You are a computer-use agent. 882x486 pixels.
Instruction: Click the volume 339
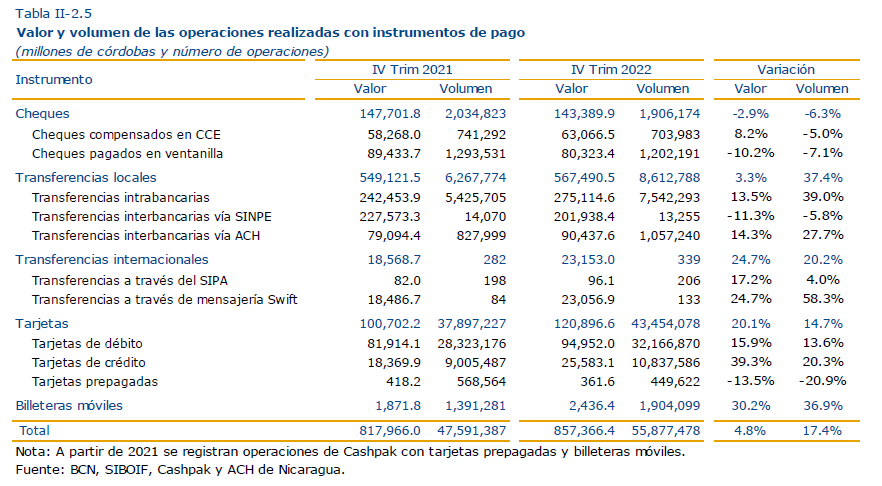coord(689,259)
